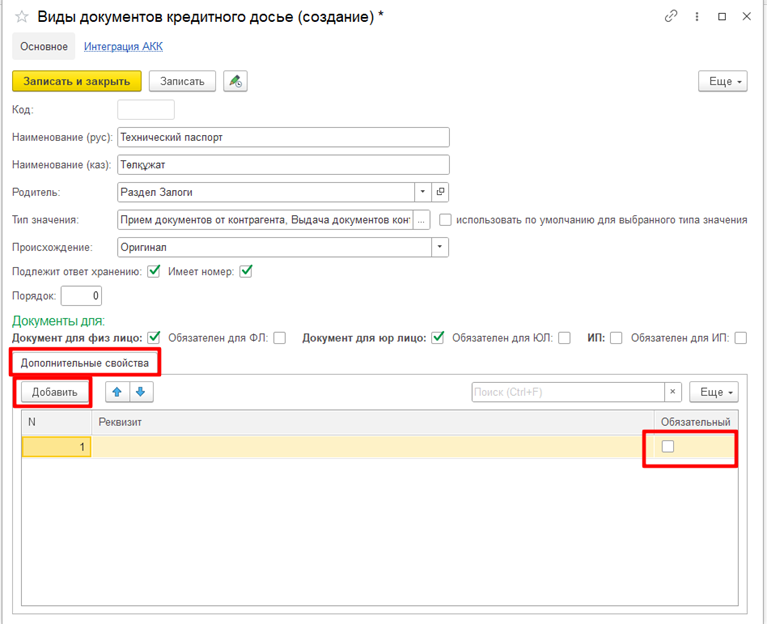
Task: Click the empty Реквизит cell in row 1
Action: (373, 446)
